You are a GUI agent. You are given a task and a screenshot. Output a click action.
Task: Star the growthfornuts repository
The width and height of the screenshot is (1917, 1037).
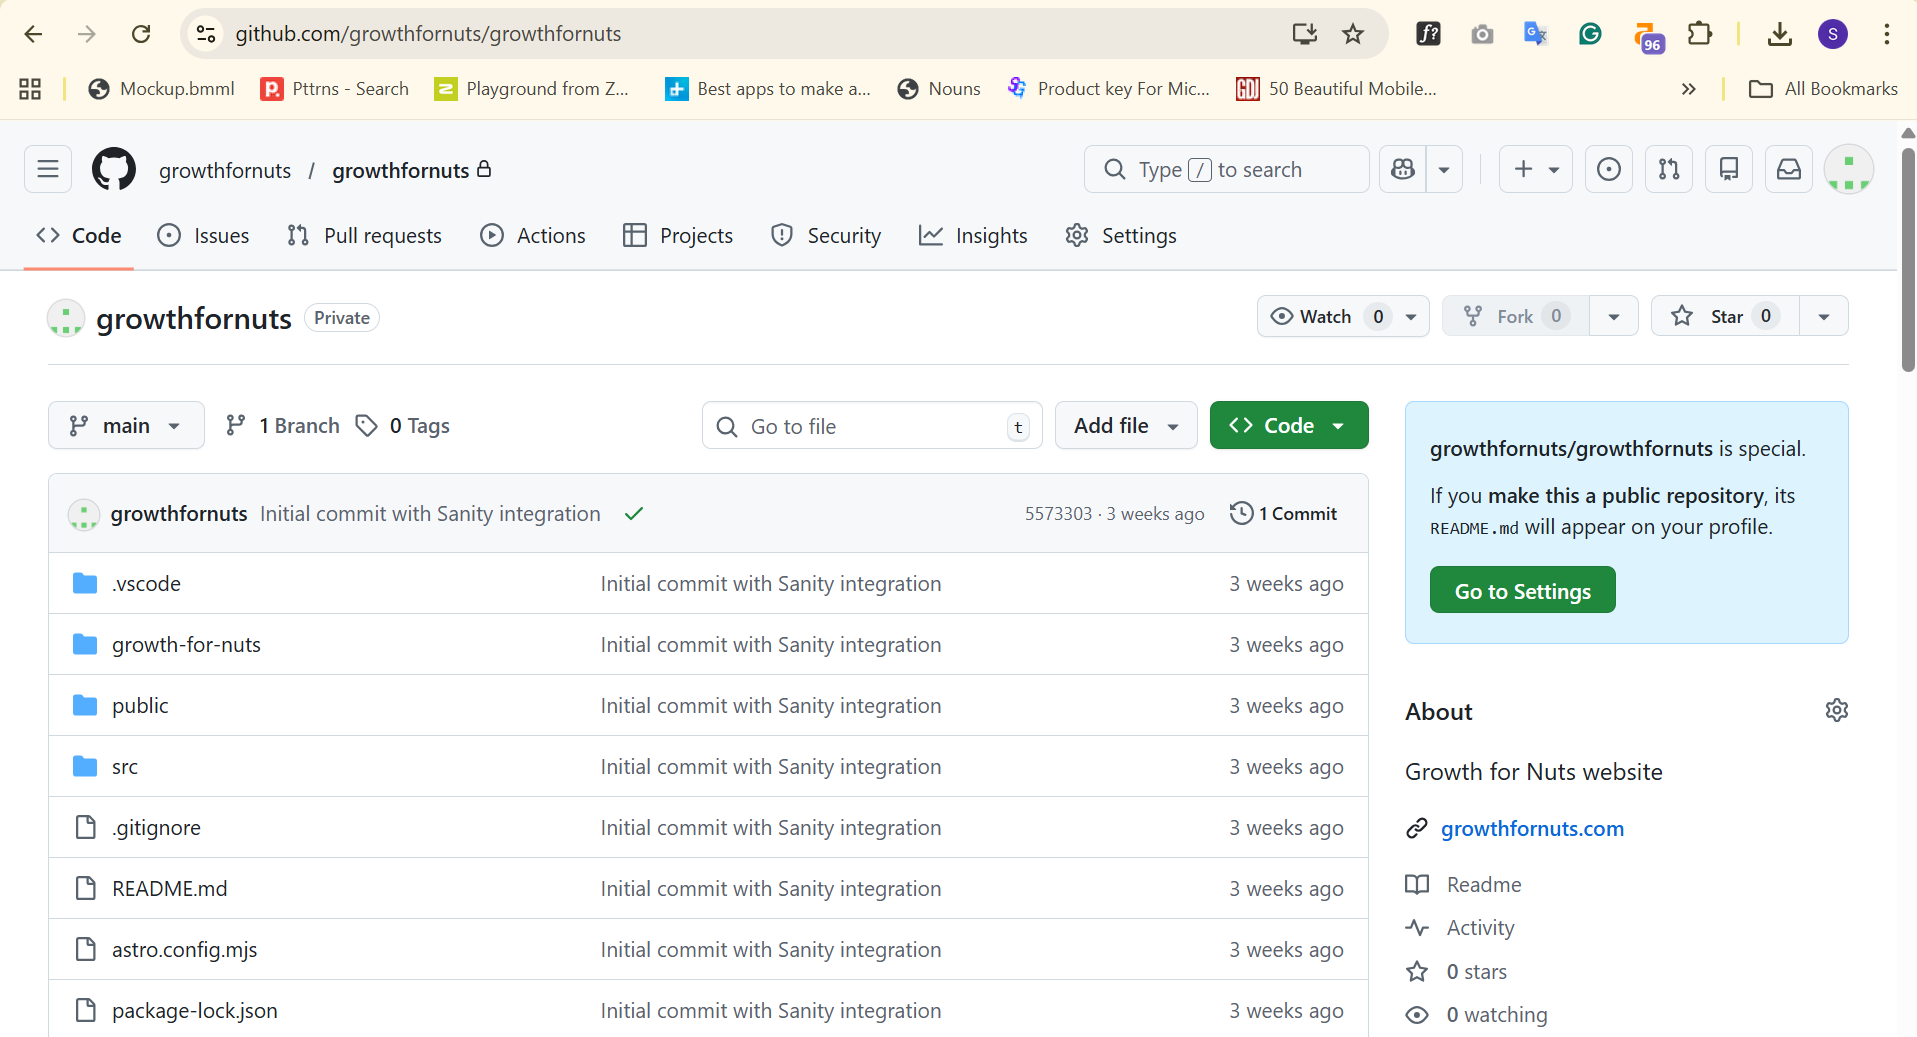click(x=1726, y=316)
